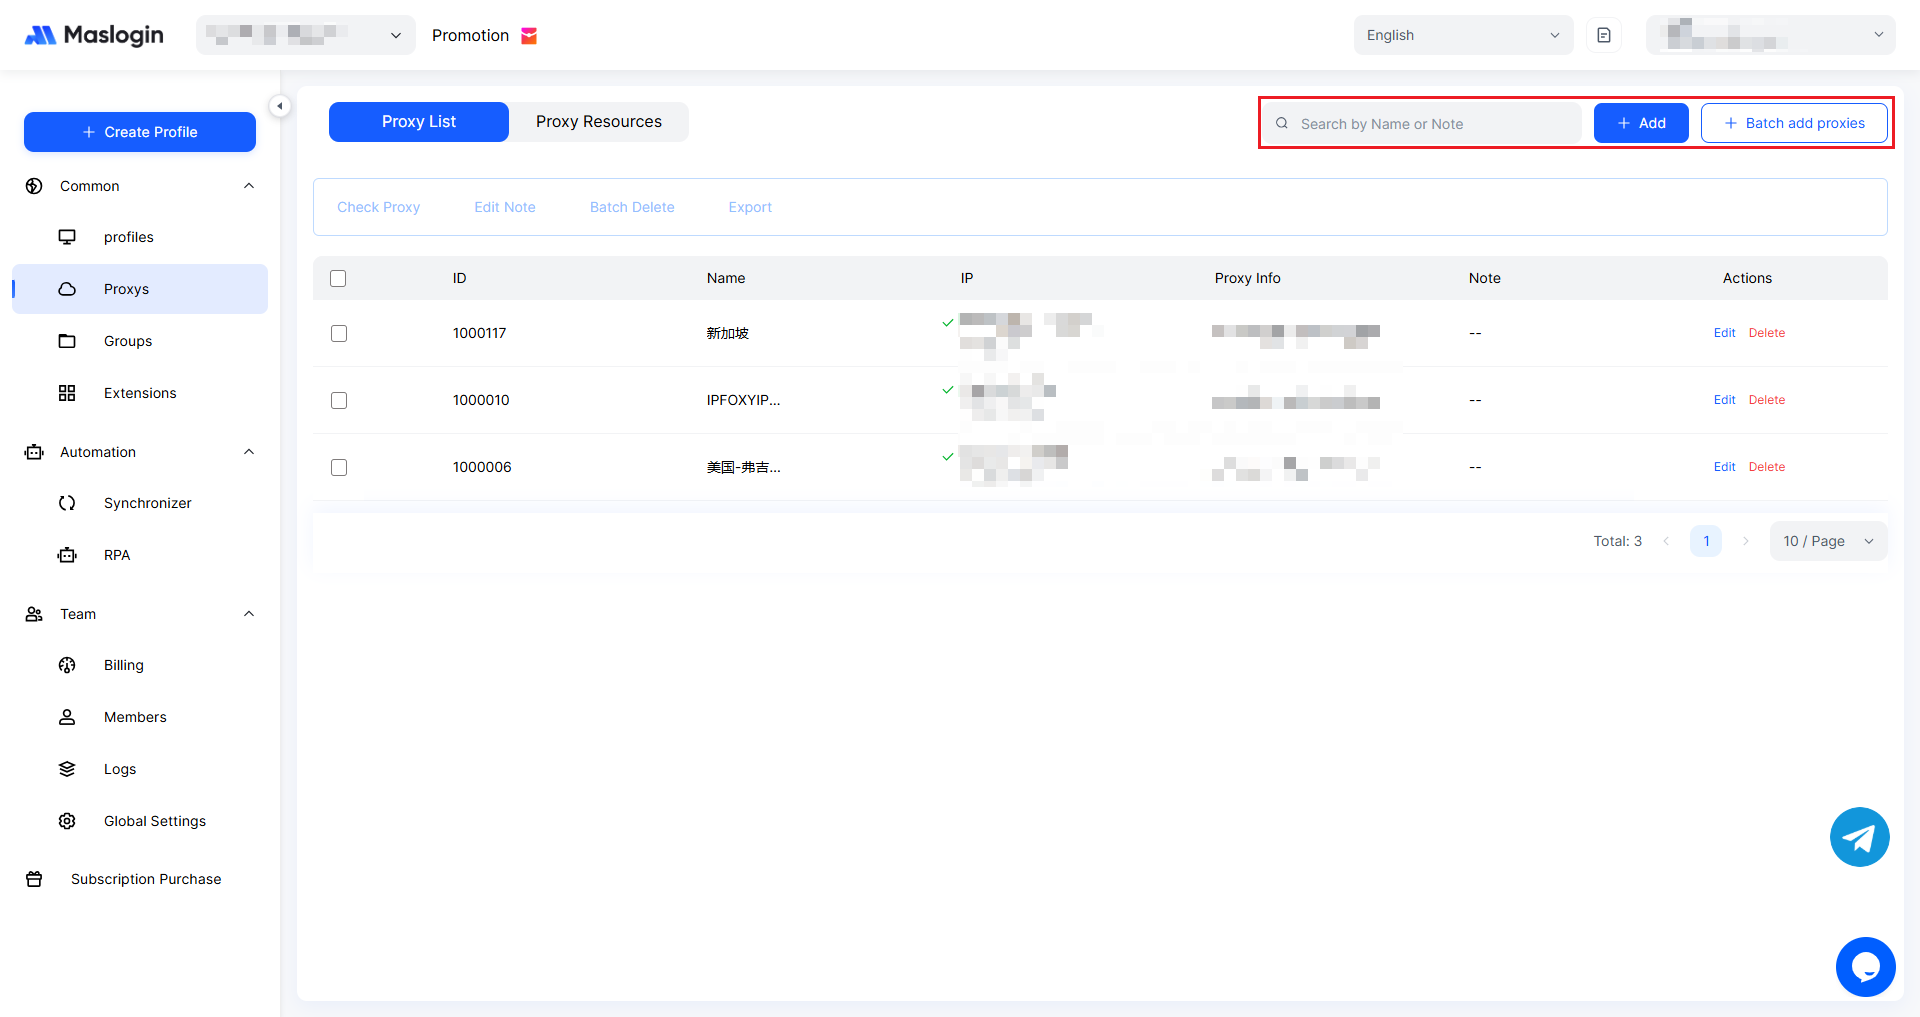Click Delete for proxy 1000006
Viewport: 1920px width, 1017px height.
pyautogui.click(x=1766, y=467)
